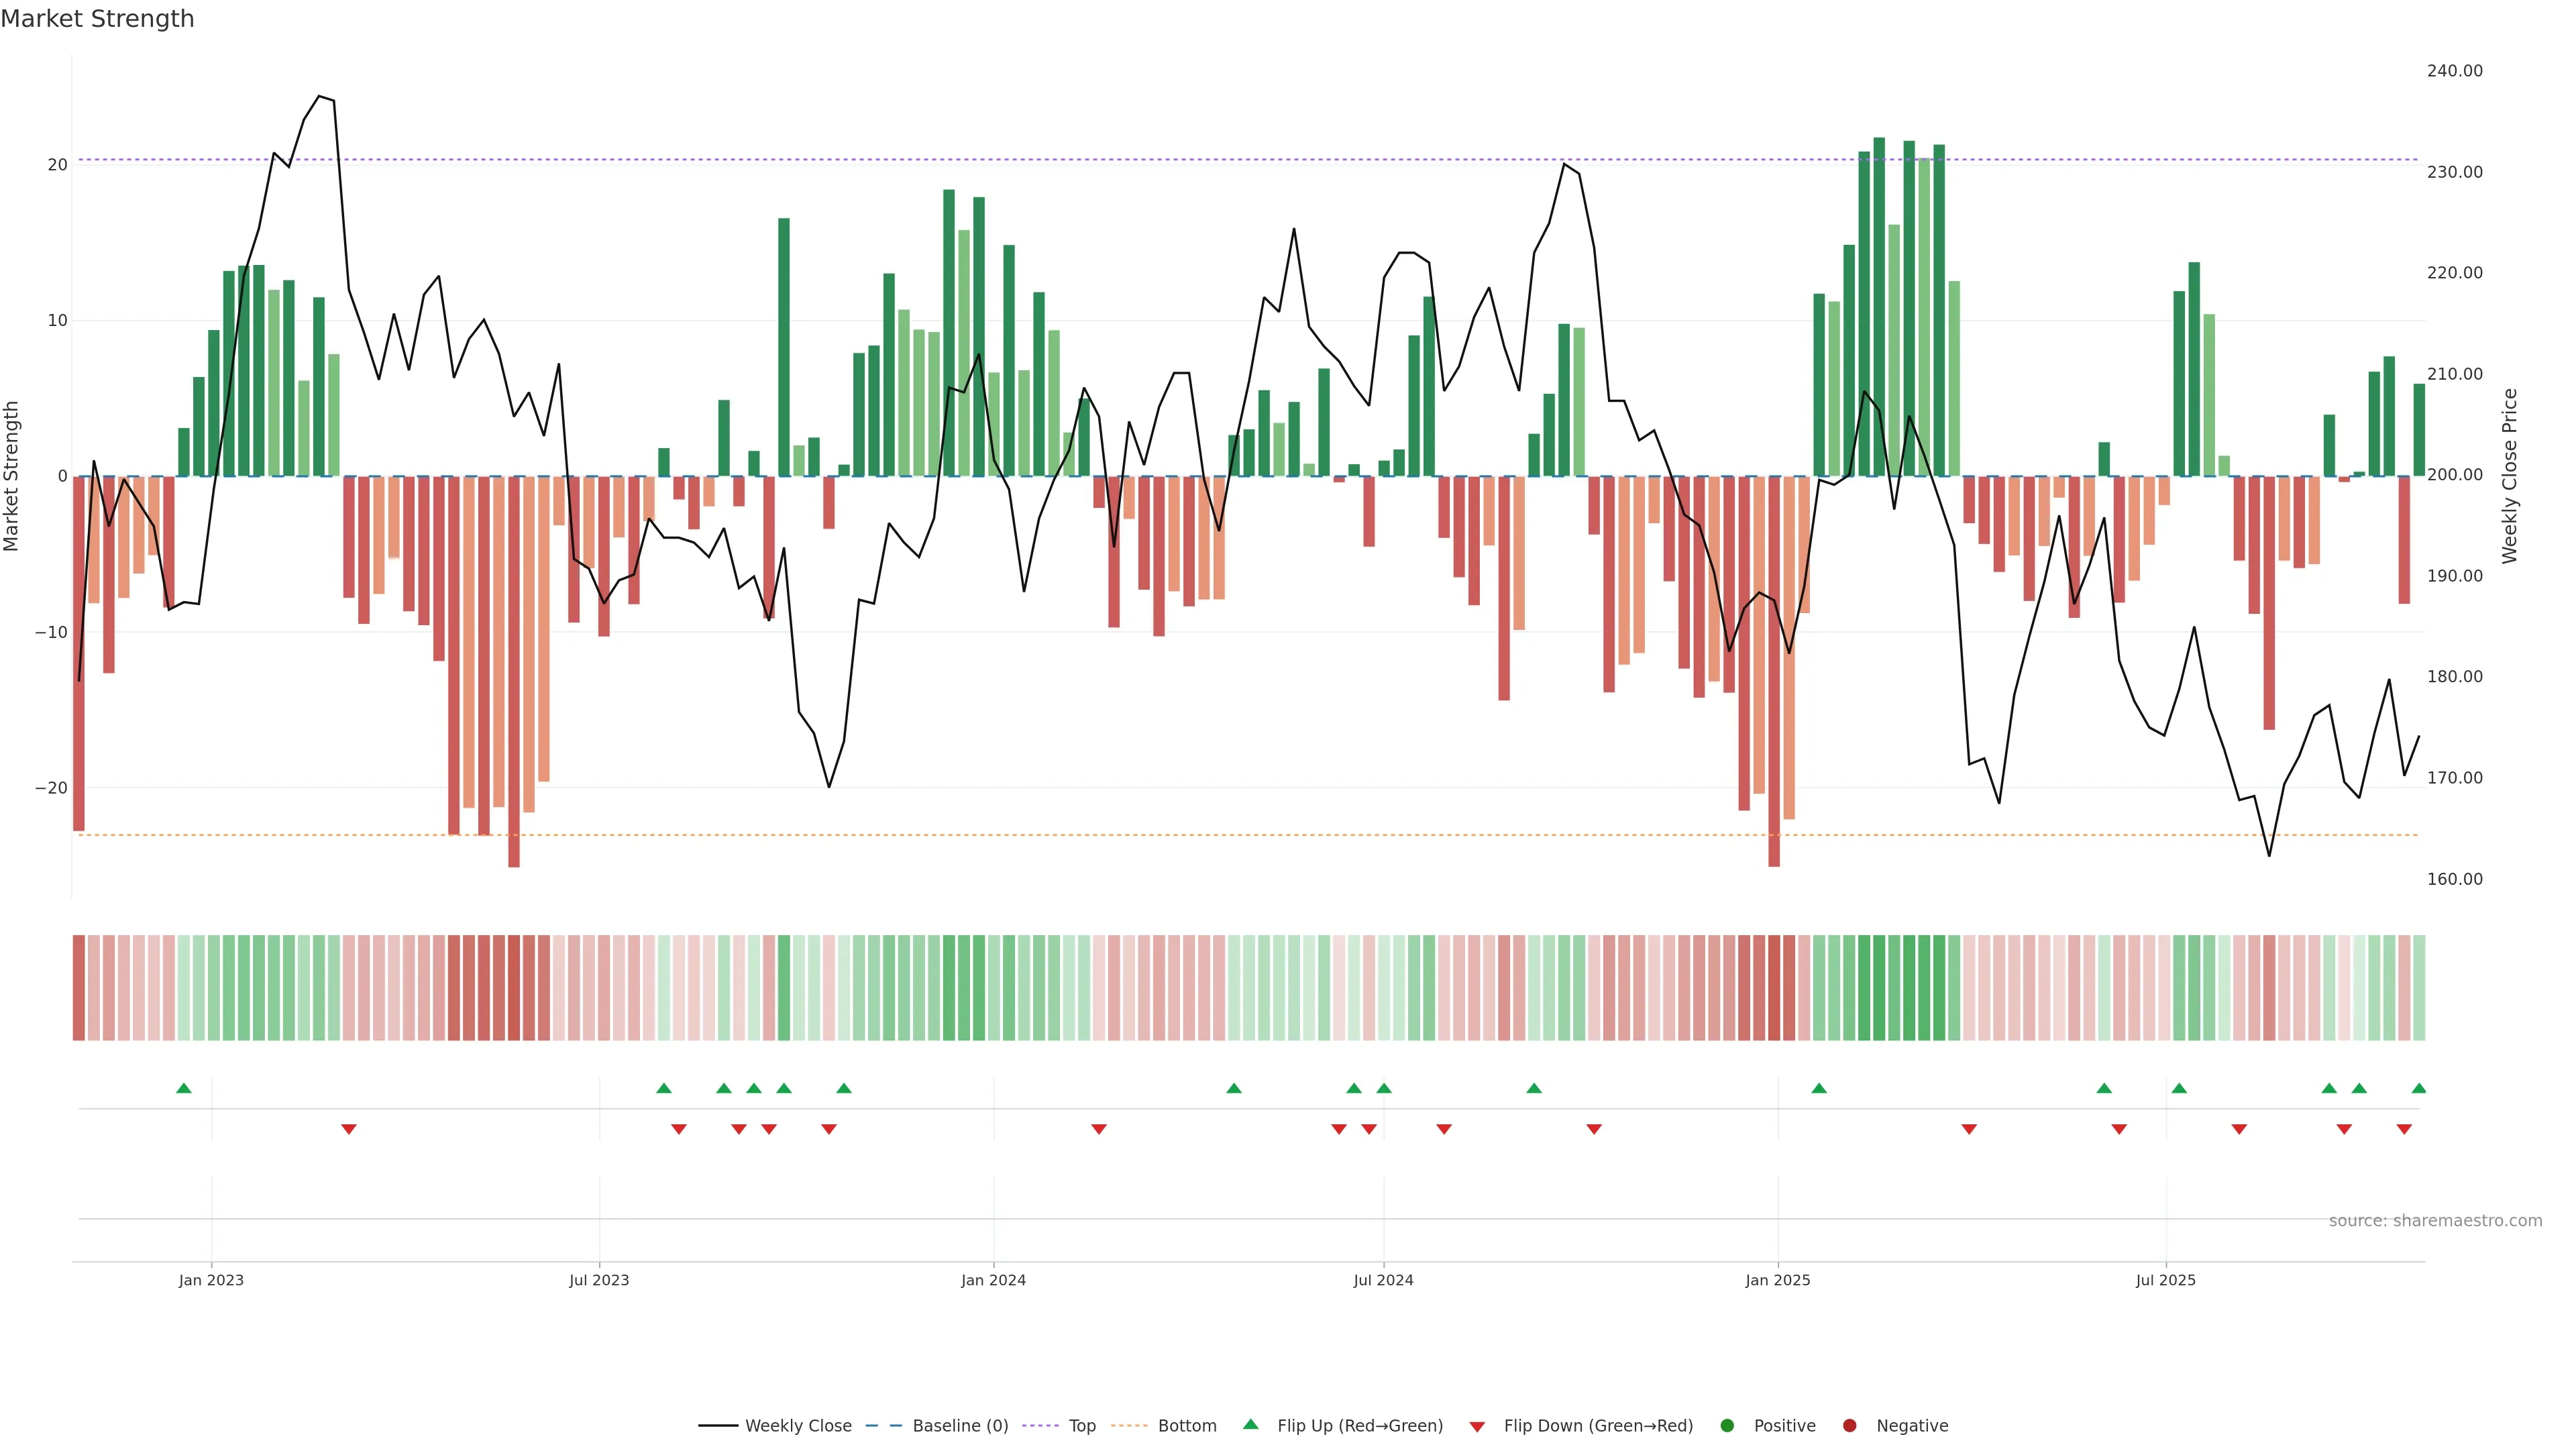
Task: Toggle Weekly Close line in legend
Action: 797,1426
